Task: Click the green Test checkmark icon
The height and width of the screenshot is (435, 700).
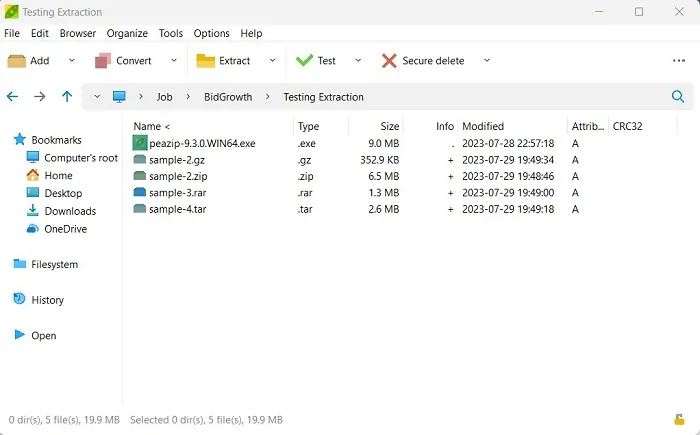Action: pos(304,60)
